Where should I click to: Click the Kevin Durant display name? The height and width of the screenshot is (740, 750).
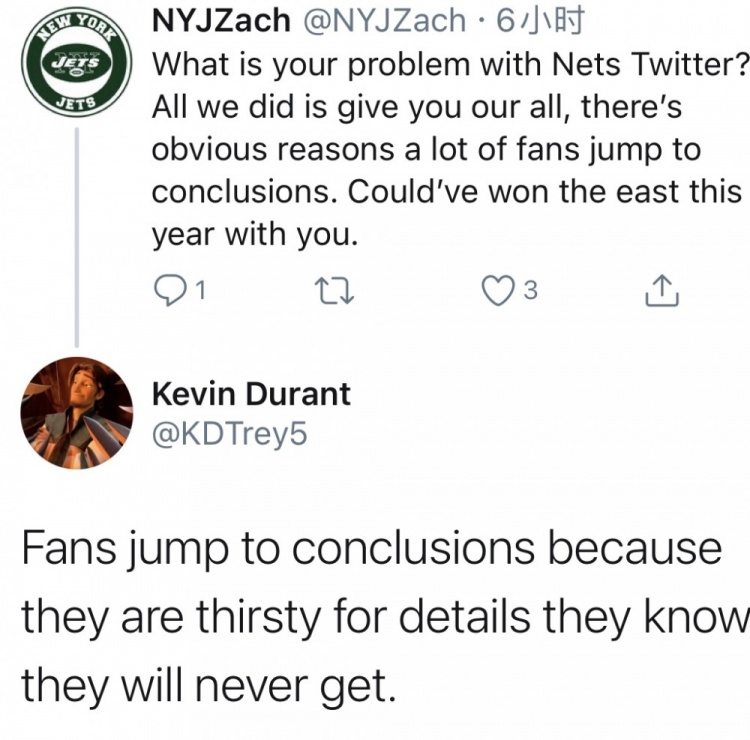(251, 393)
